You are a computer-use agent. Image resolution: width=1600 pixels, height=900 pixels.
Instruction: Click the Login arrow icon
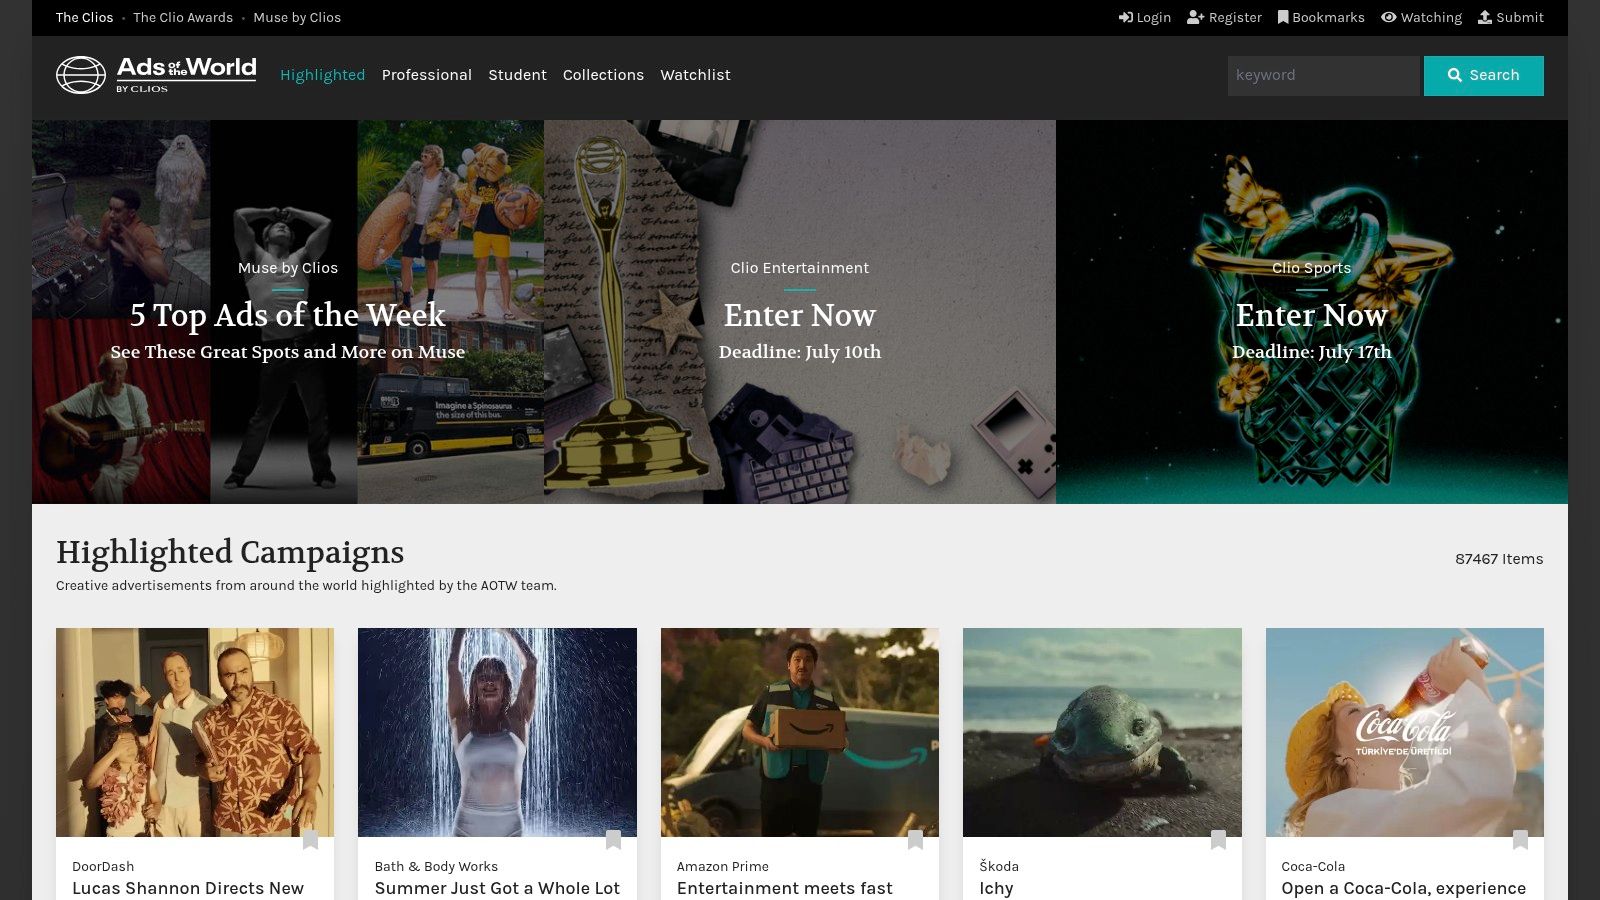click(1125, 17)
